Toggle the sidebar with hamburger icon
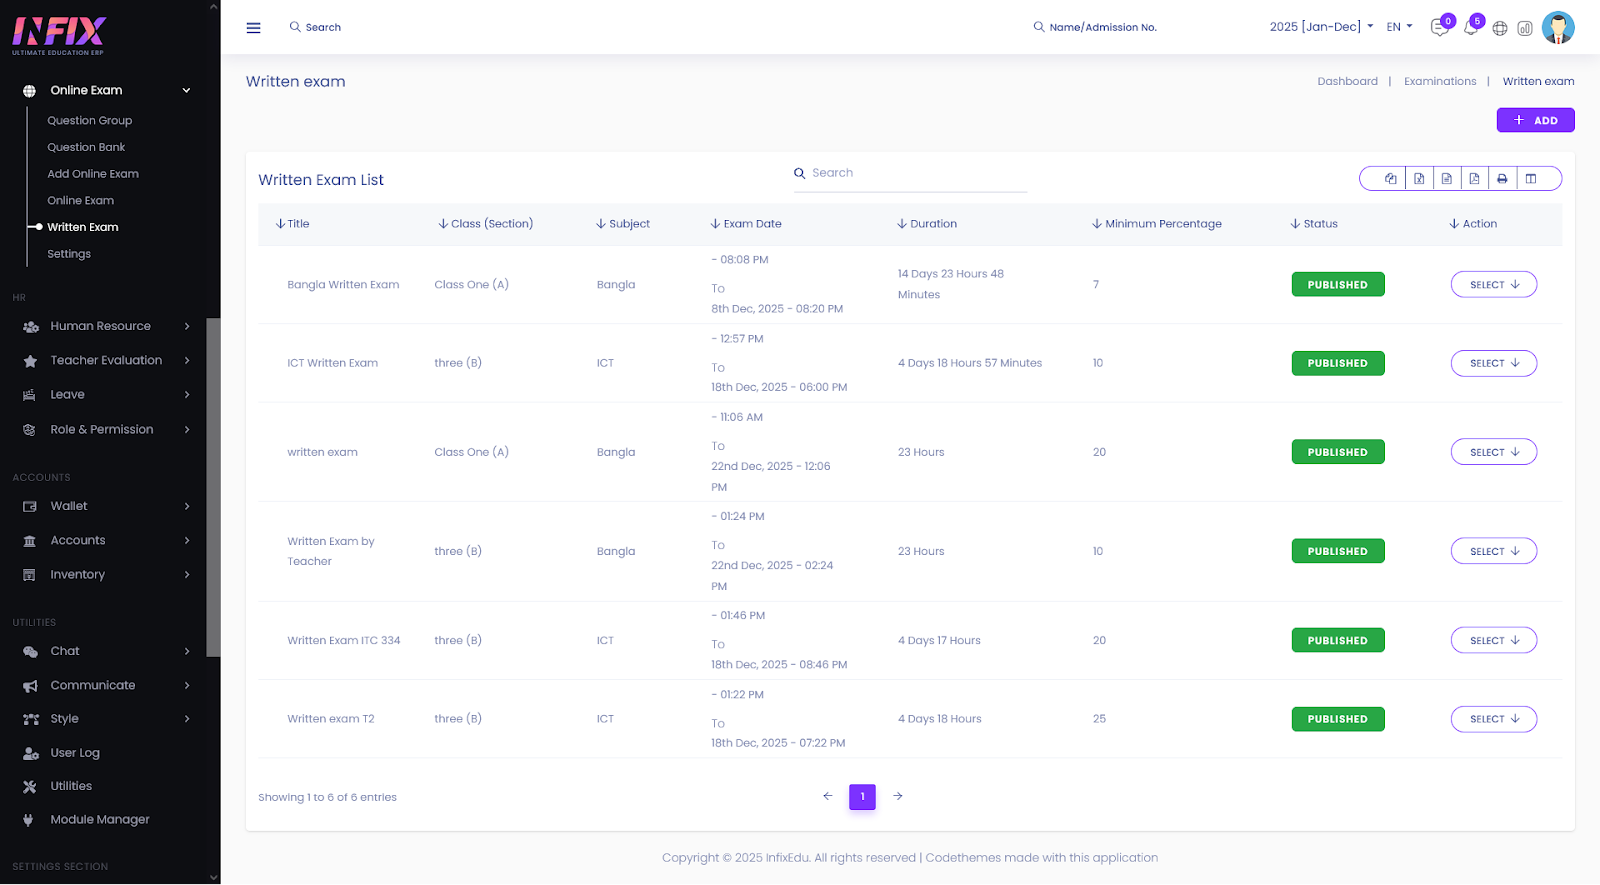 click(253, 28)
